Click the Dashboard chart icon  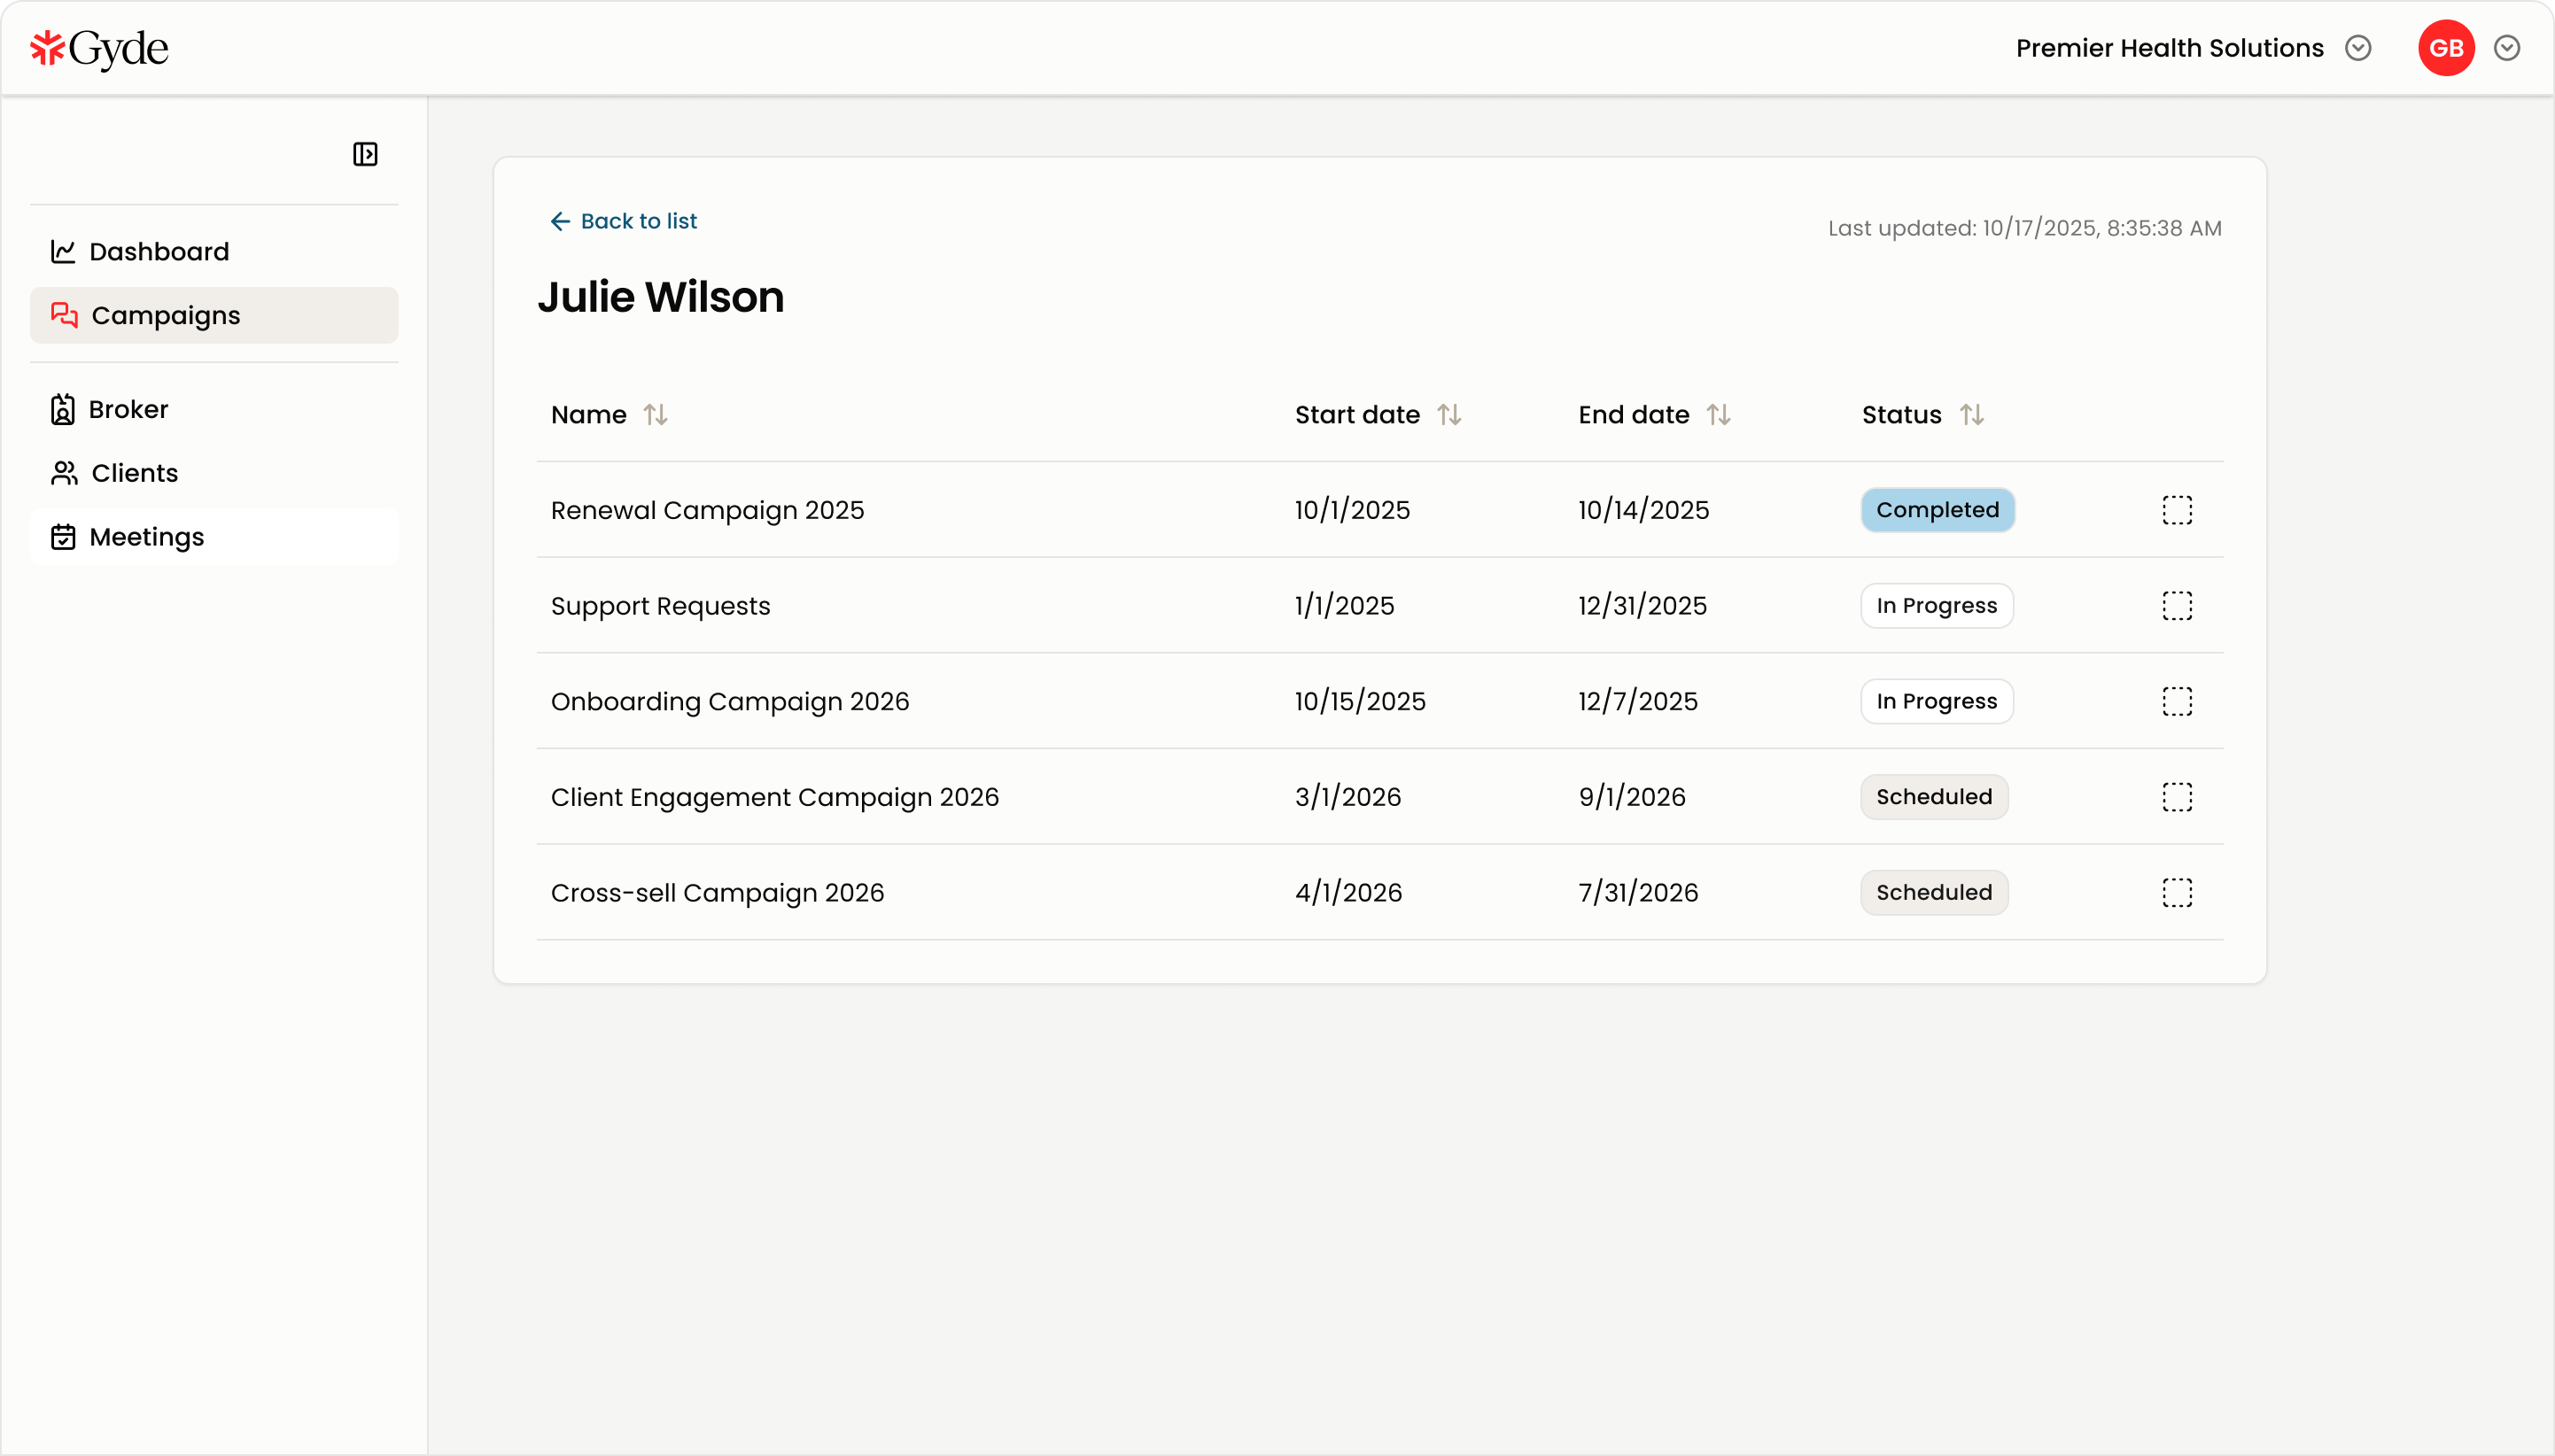tap(63, 251)
